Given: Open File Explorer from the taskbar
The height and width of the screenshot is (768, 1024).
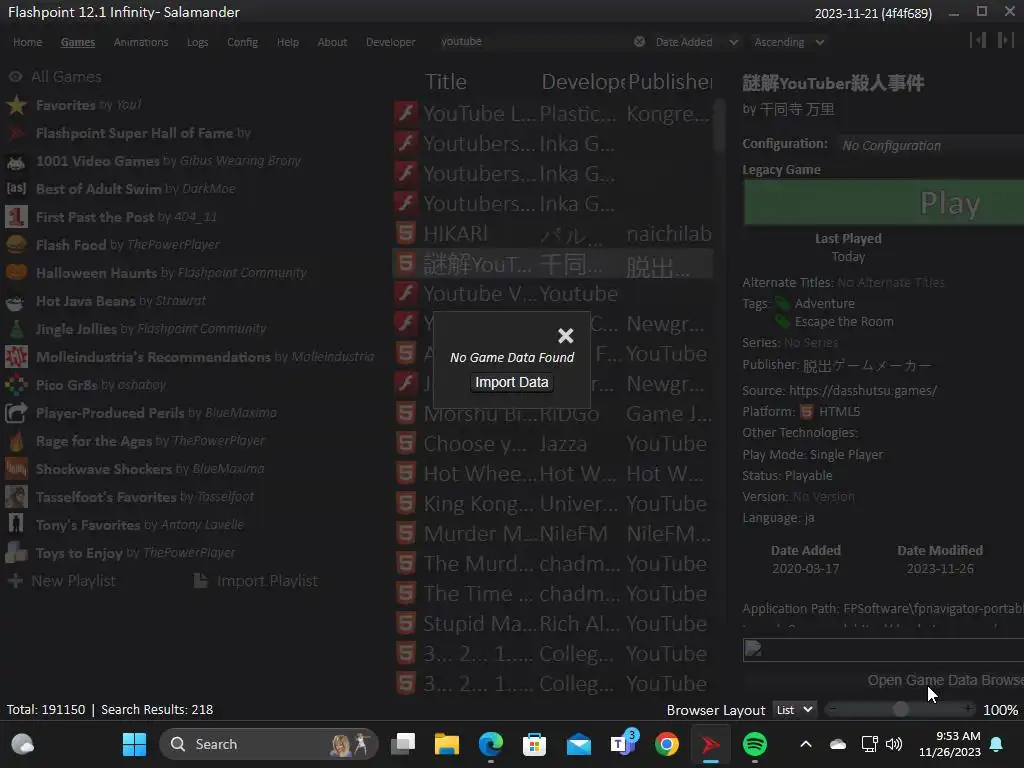Looking at the screenshot, I should [x=447, y=744].
